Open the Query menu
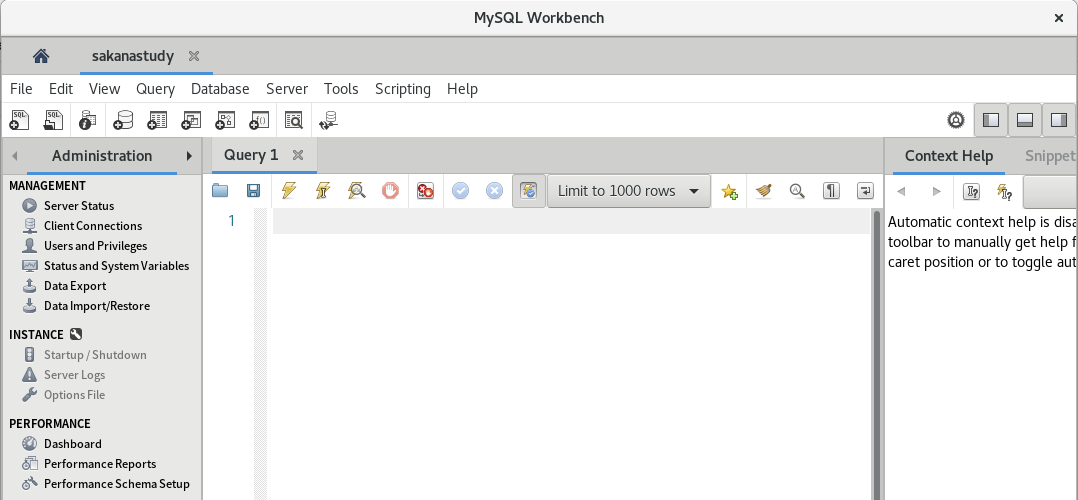 [155, 89]
